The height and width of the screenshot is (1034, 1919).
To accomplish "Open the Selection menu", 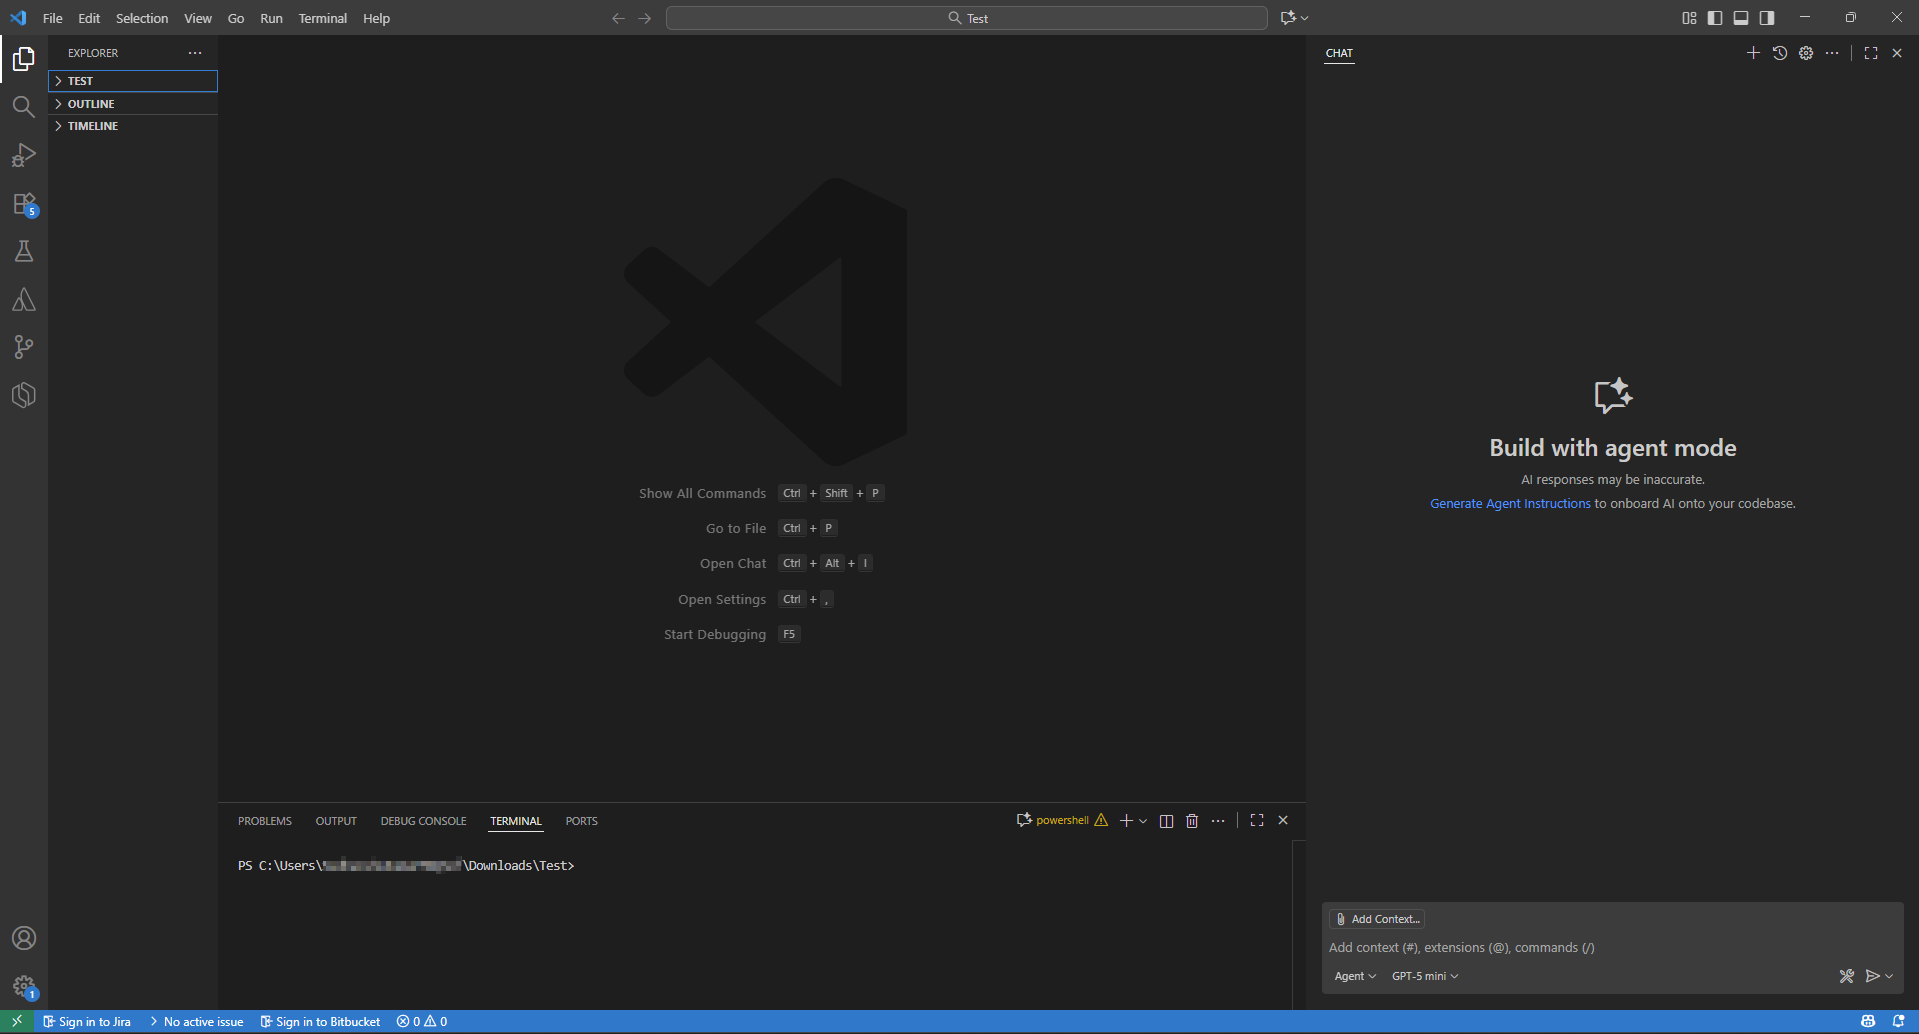I will point(142,18).
